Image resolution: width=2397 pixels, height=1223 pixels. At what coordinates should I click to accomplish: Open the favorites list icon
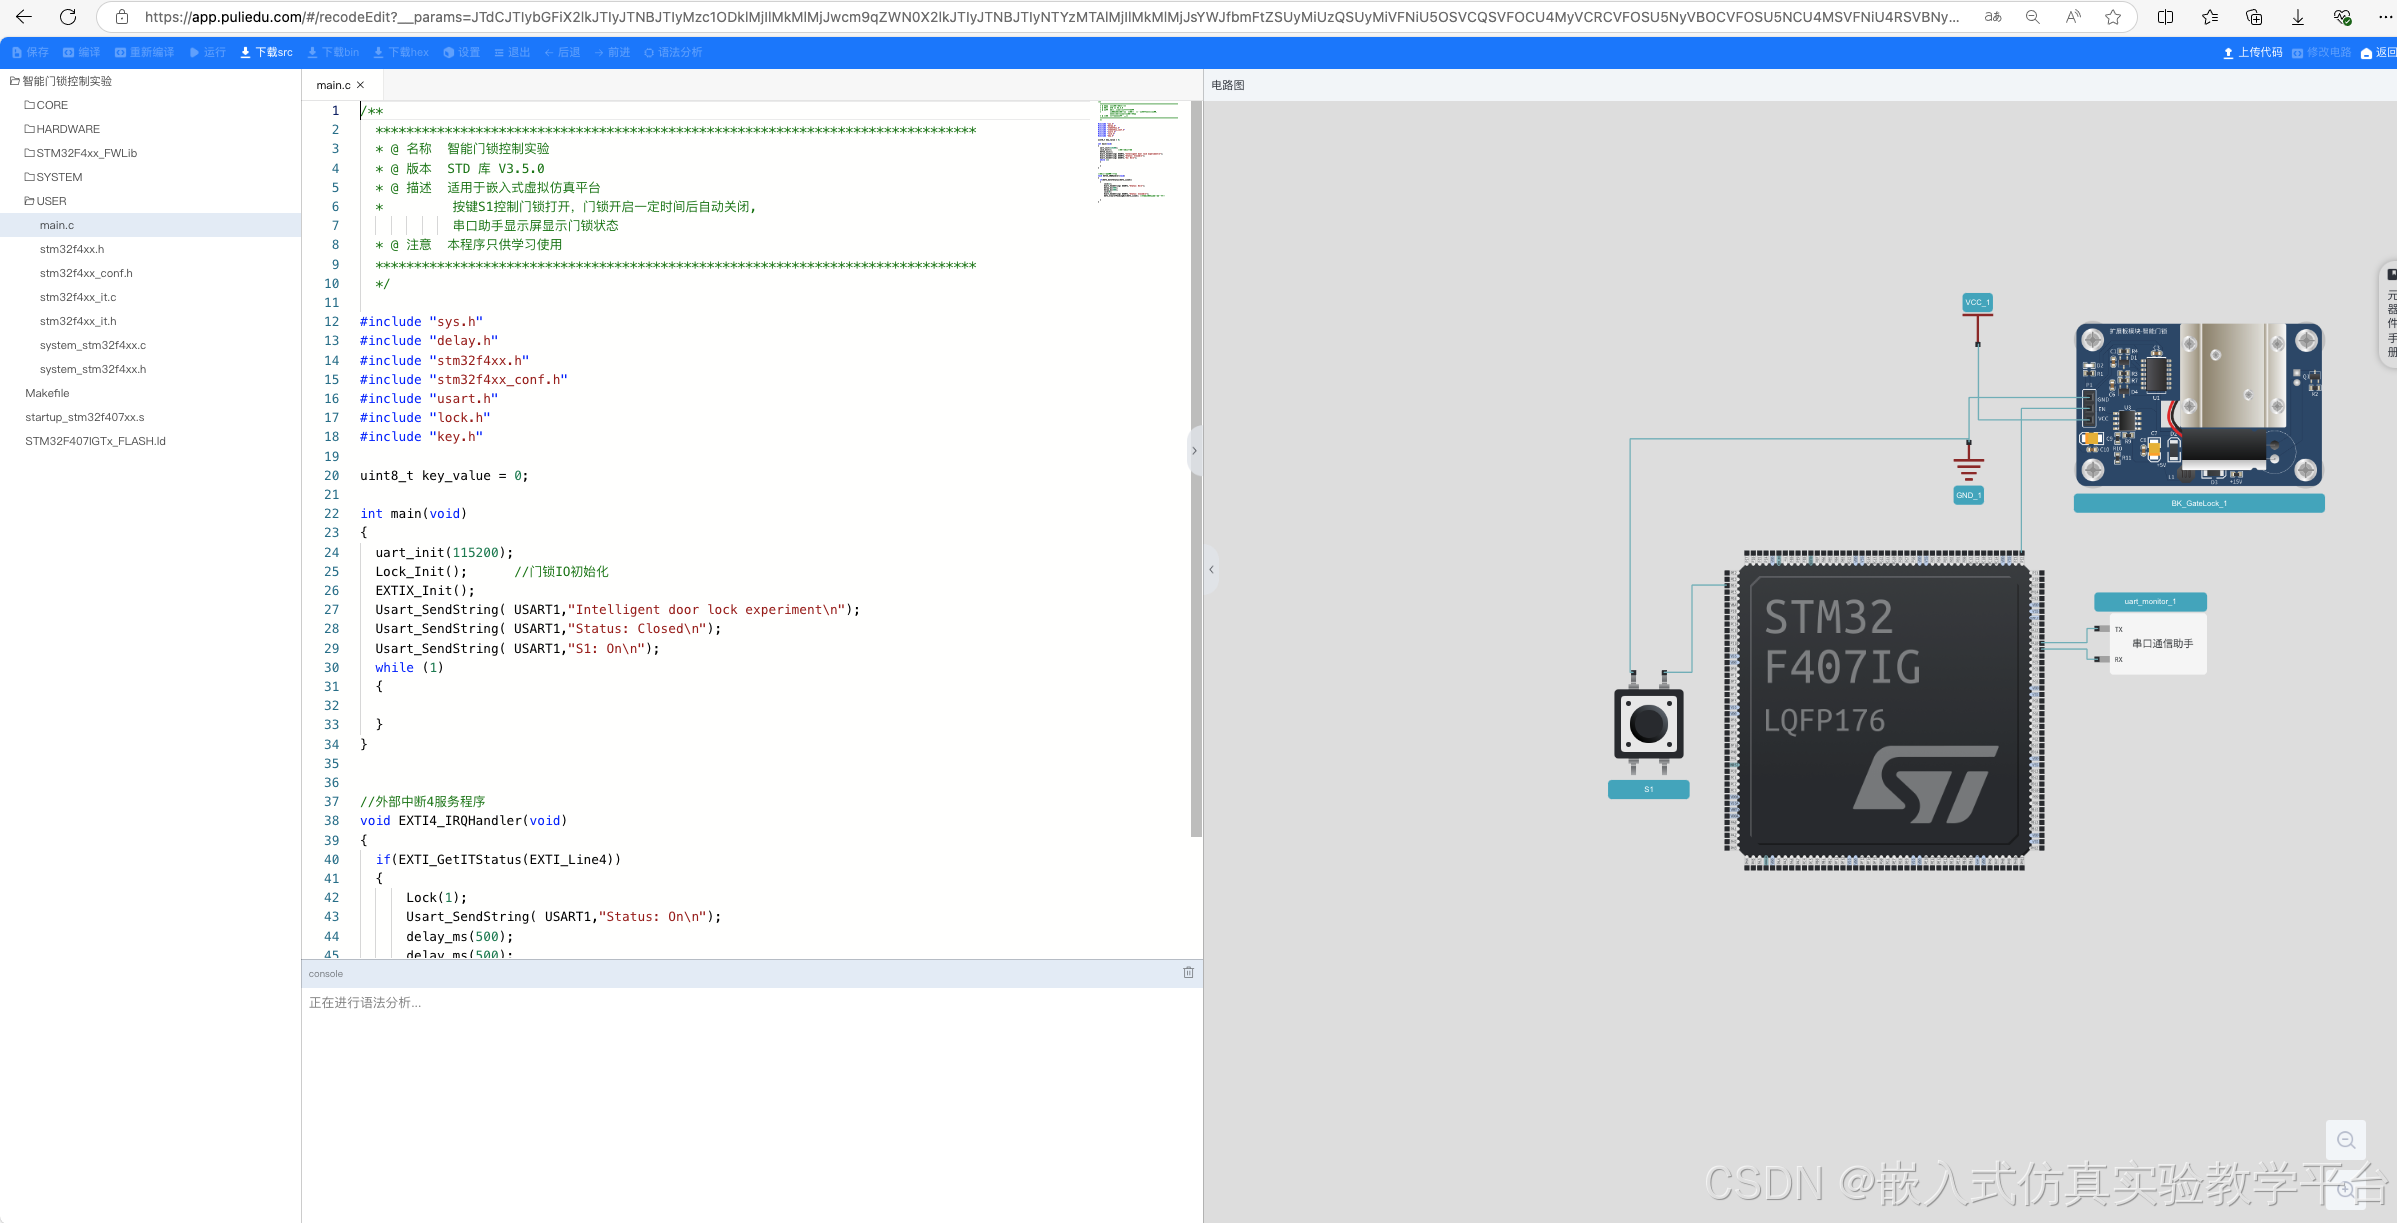pyautogui.click(x=2210, y=17)
